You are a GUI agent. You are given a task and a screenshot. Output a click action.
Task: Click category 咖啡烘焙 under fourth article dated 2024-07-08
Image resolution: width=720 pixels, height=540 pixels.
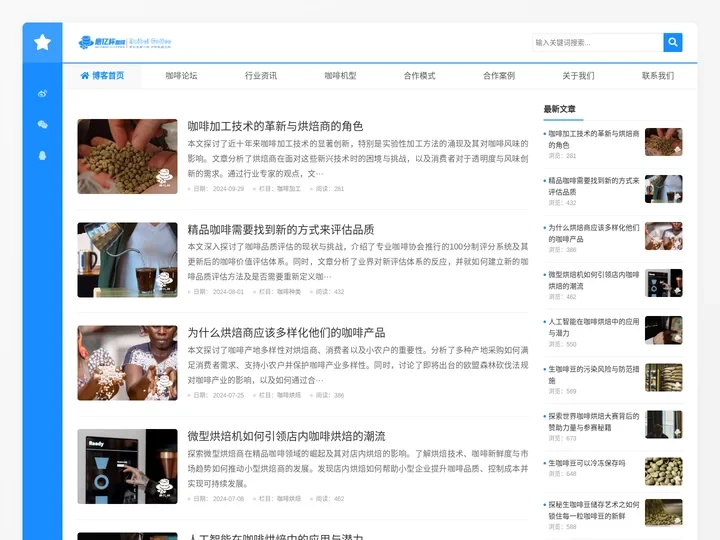coord(289,499)
